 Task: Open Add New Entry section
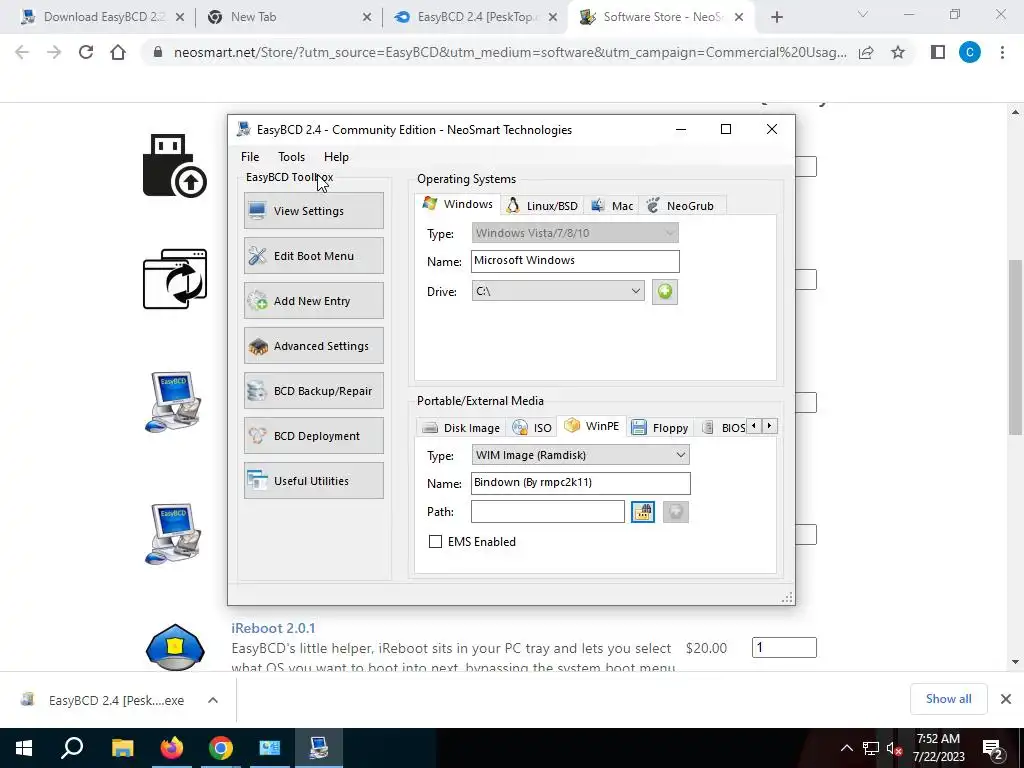click(313, 300)
